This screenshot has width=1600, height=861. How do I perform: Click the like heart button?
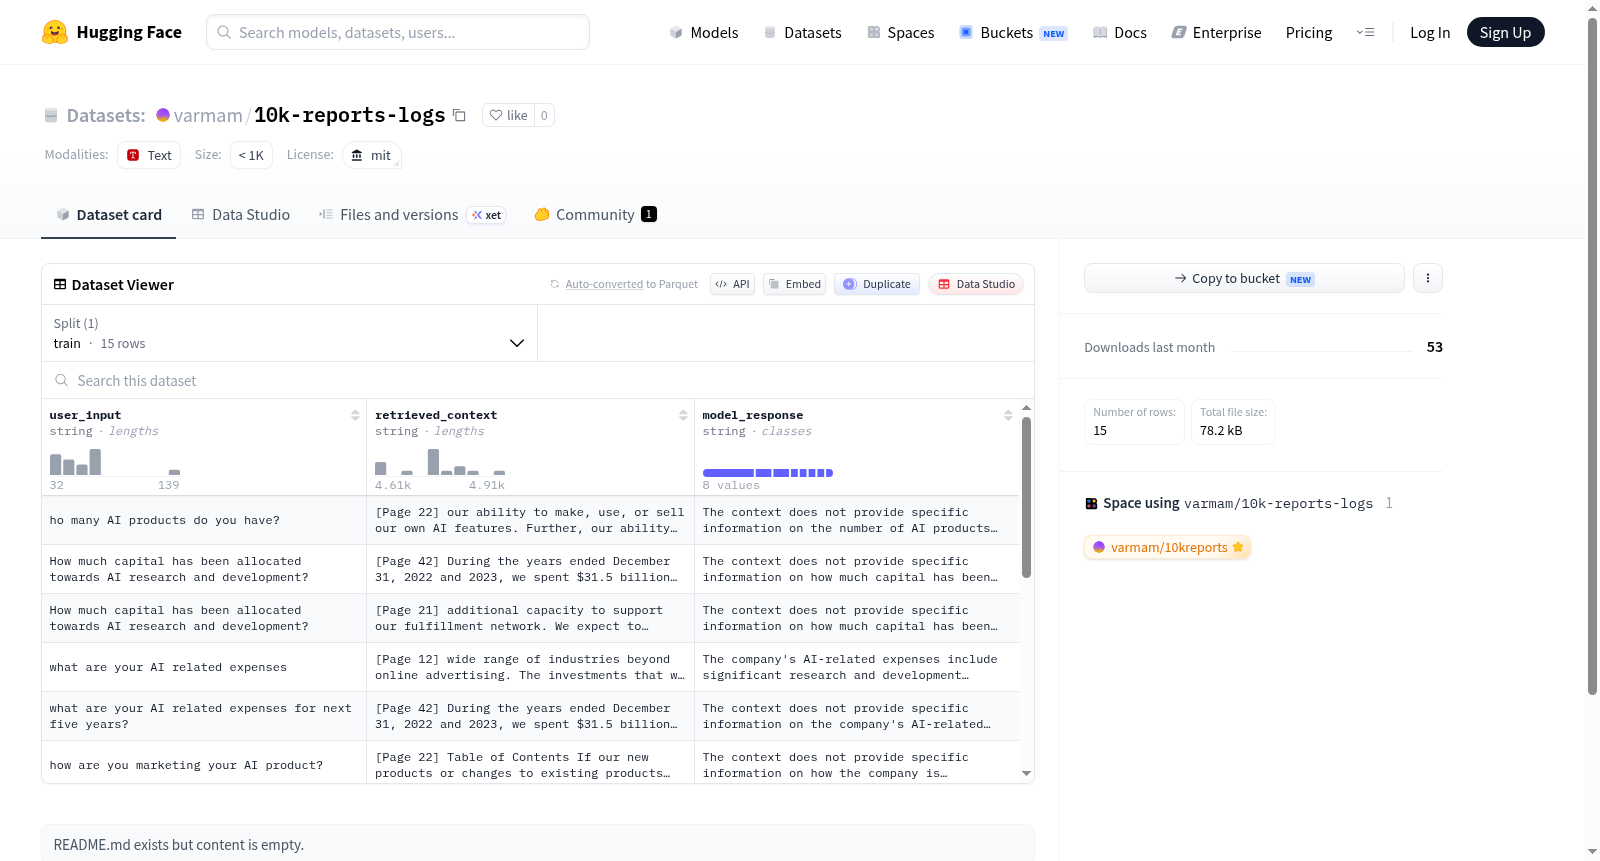pos(508,115)
